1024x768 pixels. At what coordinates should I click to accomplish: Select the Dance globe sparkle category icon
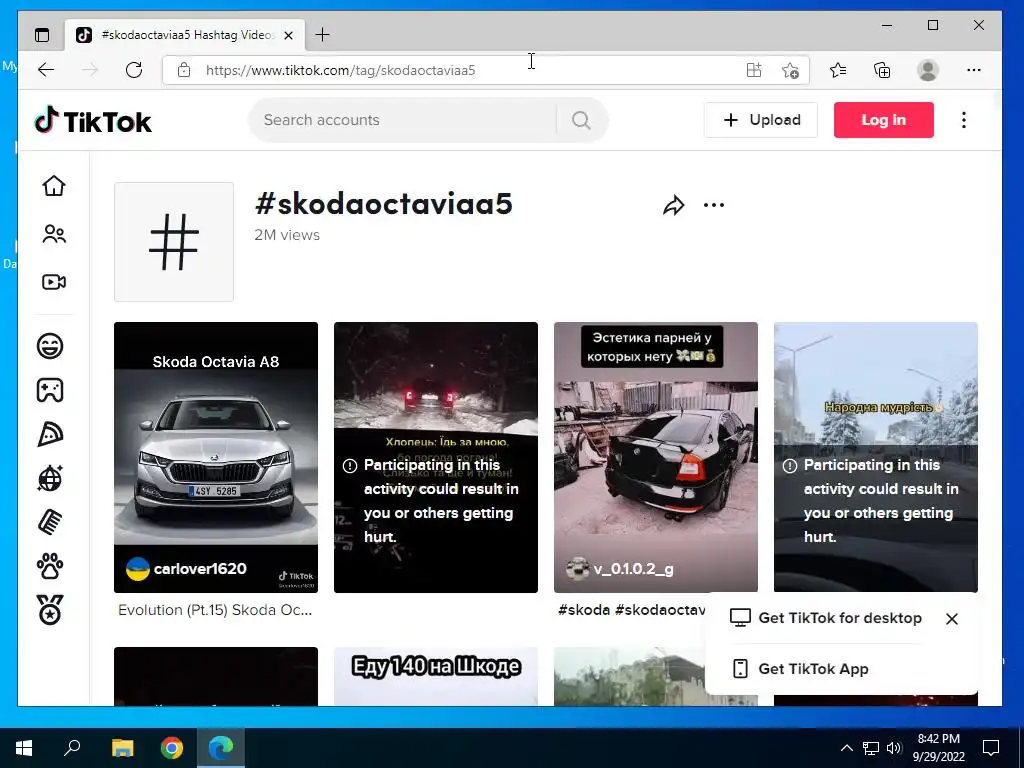pos(50,478)
